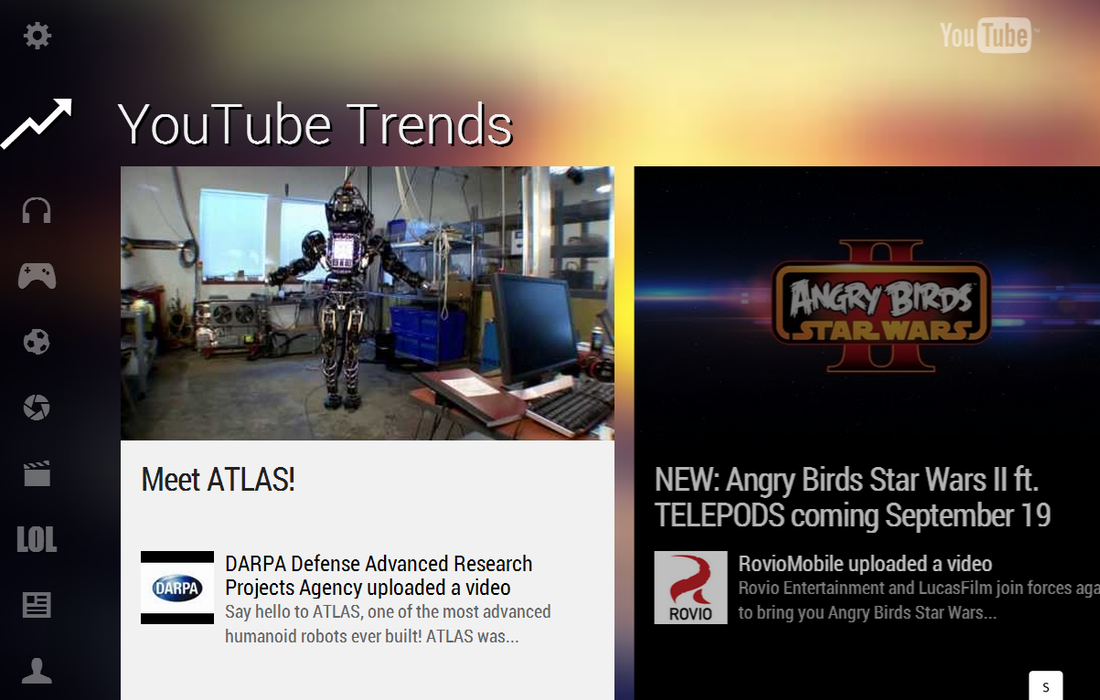Open the LOL comedy category
This screenshot has height=700, width=1100.
point(36,539)
